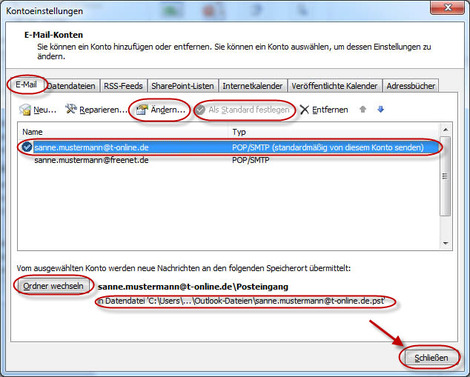Close the Kontoeinstellungen window
470x377 pixels.
tap(447, 7)
